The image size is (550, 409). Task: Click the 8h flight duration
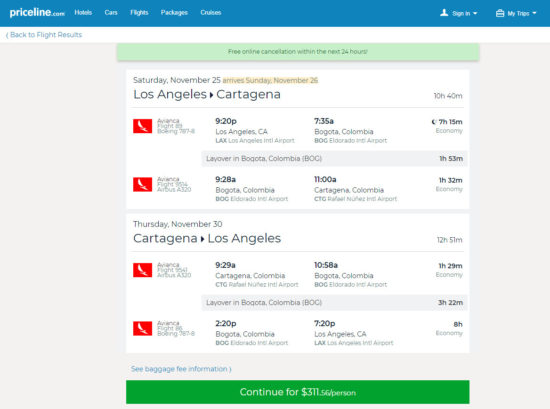click(x=458, y=324)
